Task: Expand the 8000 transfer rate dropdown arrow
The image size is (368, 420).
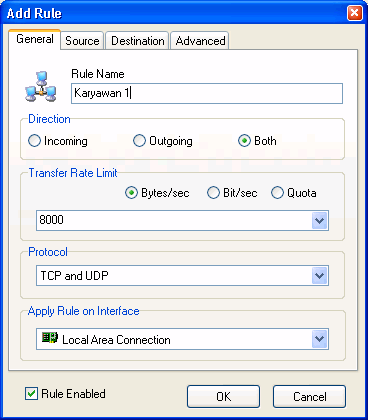Action: coord(320,220)
